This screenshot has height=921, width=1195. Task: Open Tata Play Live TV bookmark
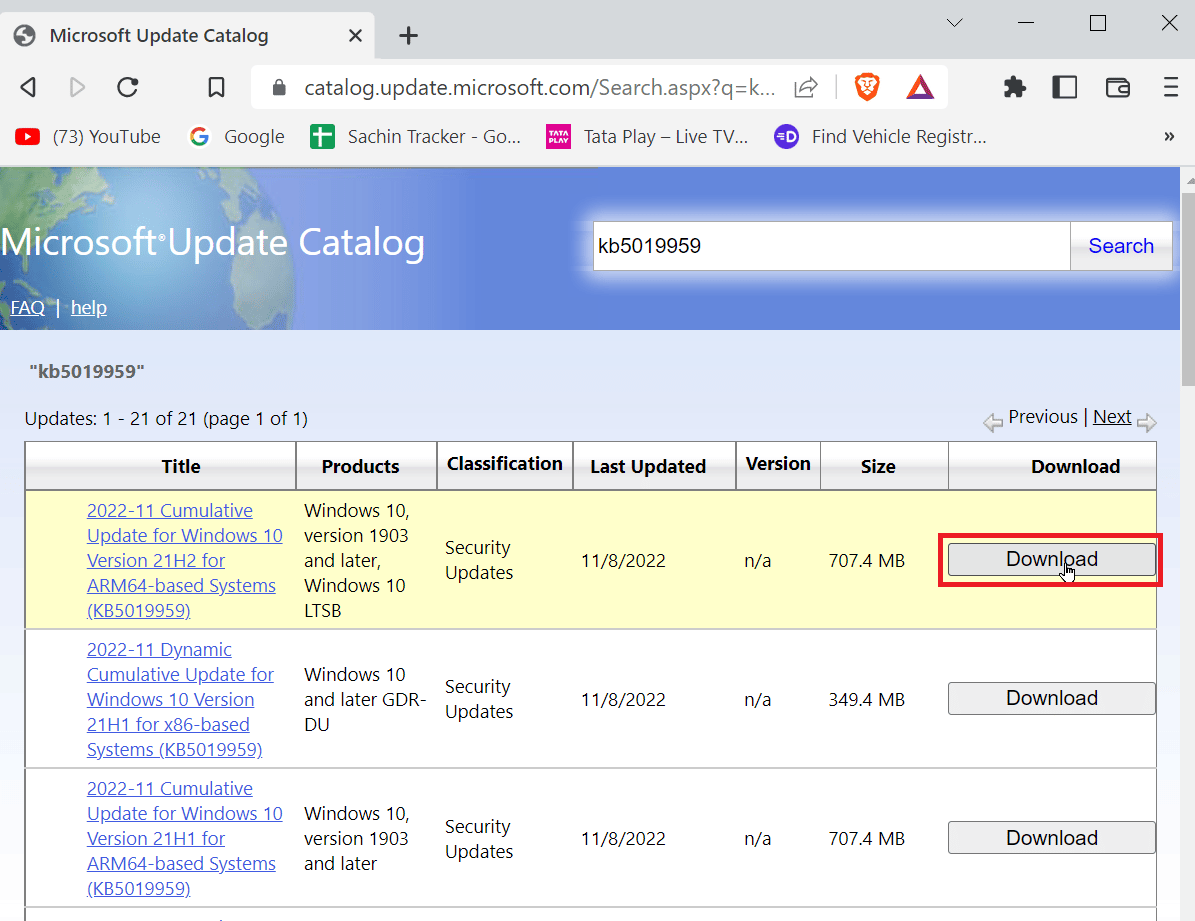tap(648, 136)
